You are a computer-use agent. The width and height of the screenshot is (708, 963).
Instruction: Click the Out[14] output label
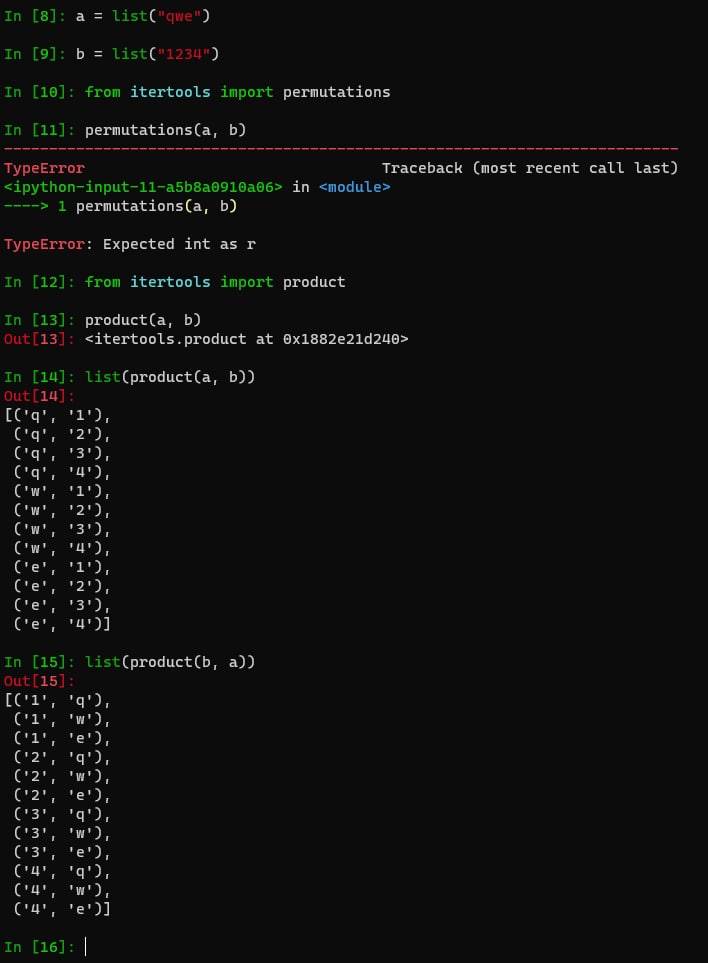click(35, 396)
